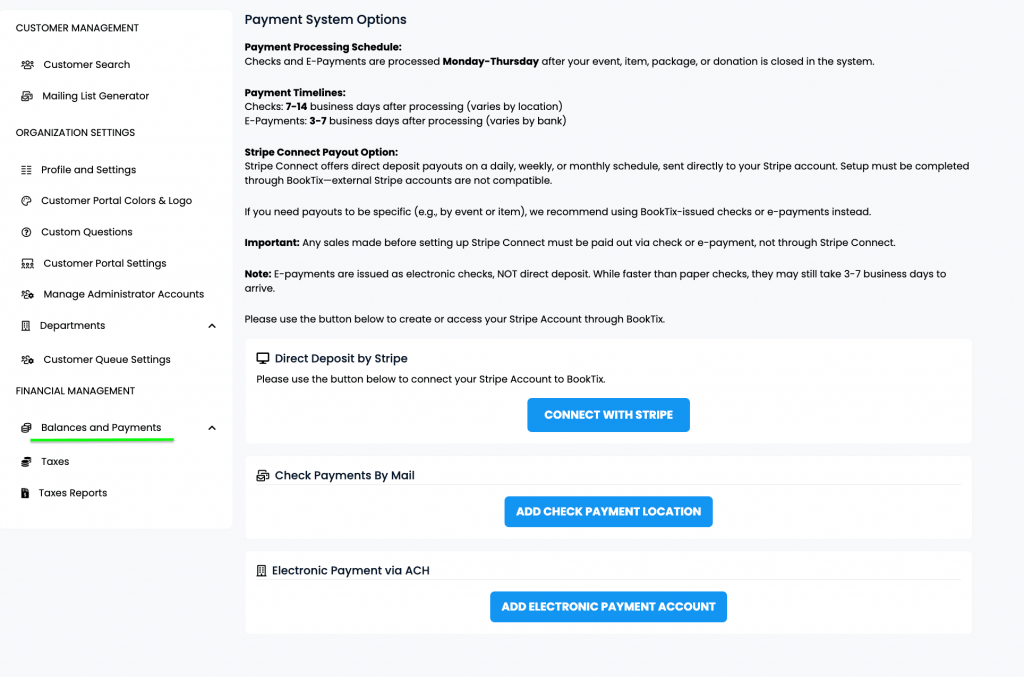This screenshot has width=1024, height=677.
Task: Click the Connect With Stripe button
Action: click(x=608, y=414)
